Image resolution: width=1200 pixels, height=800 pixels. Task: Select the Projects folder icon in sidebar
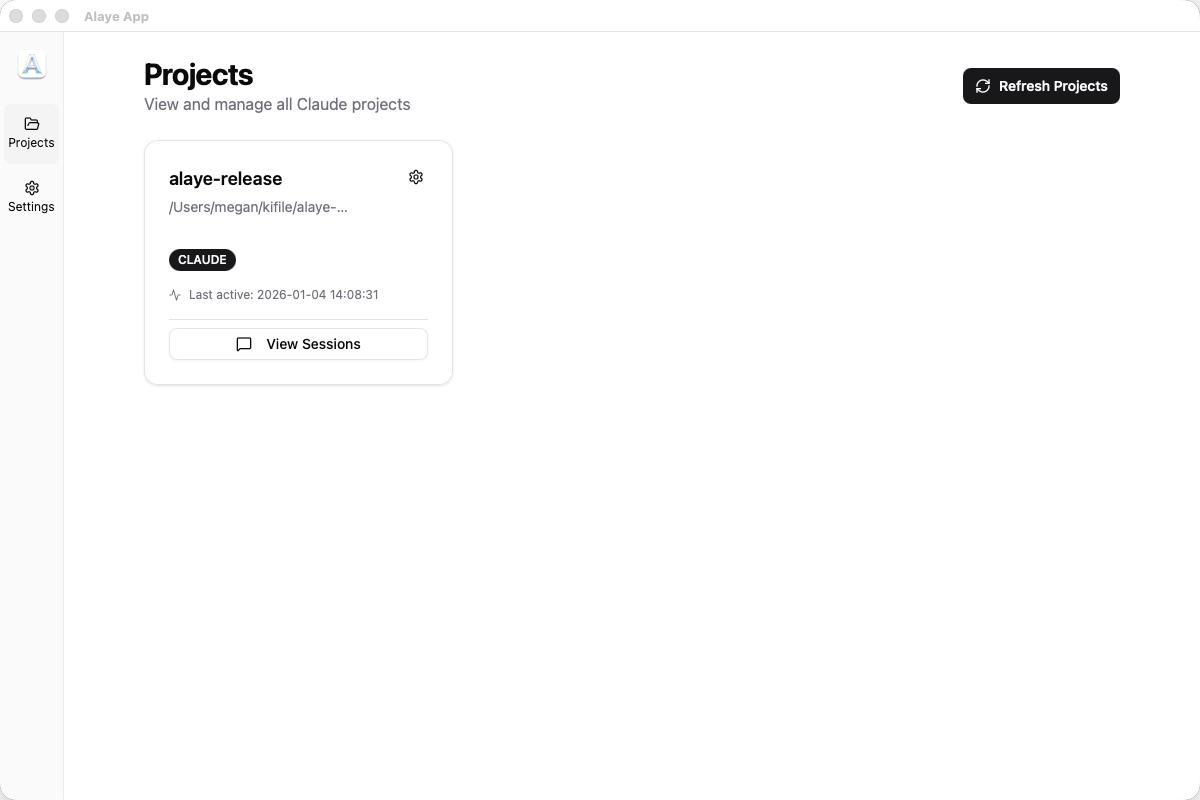31,123
